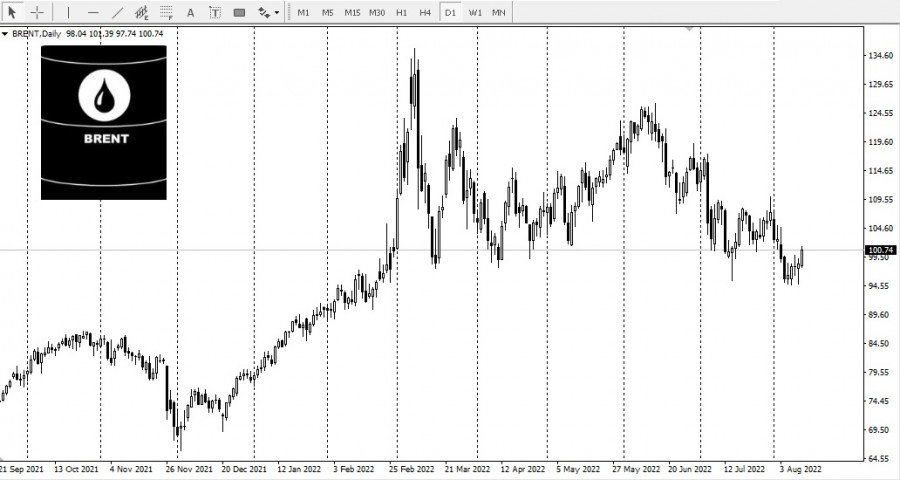Click the active D1 timeframe button
The image size is (900, 480).
pyautogui.click(x=450, y=12)
